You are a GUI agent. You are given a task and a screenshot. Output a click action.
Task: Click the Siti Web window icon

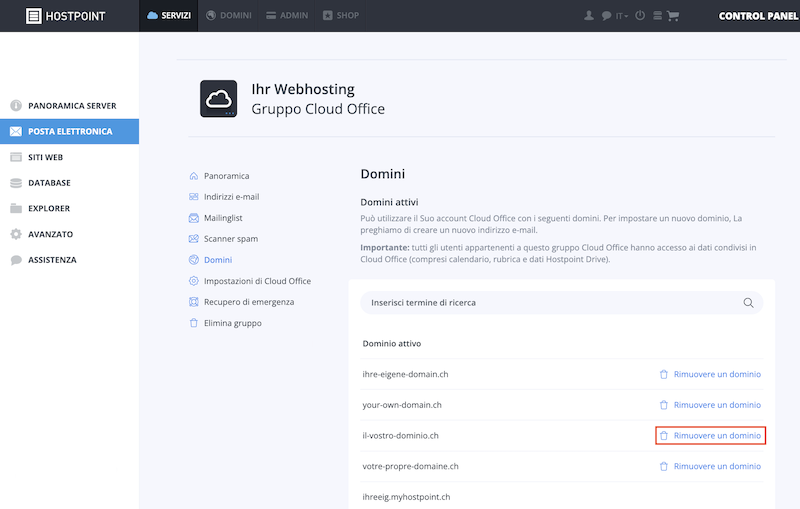click(x=16, y=157)
